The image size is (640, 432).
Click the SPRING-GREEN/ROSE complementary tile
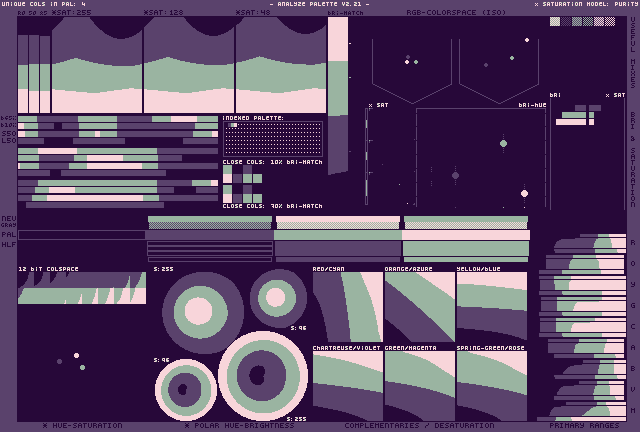[x=491, y=386]
